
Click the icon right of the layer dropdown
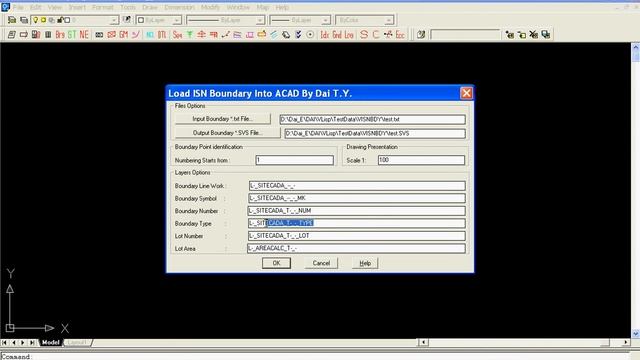[127, 20]
